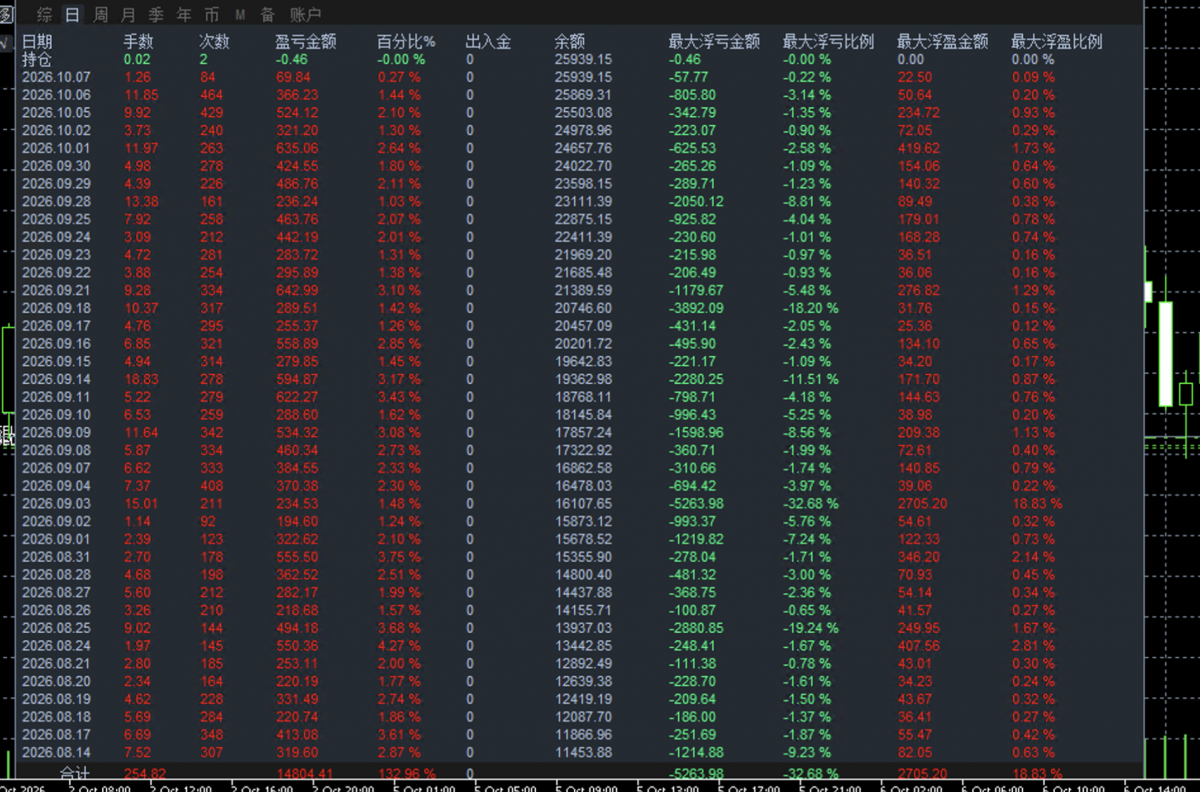
Task: Select the 持仓 row label
Action: 37,59
